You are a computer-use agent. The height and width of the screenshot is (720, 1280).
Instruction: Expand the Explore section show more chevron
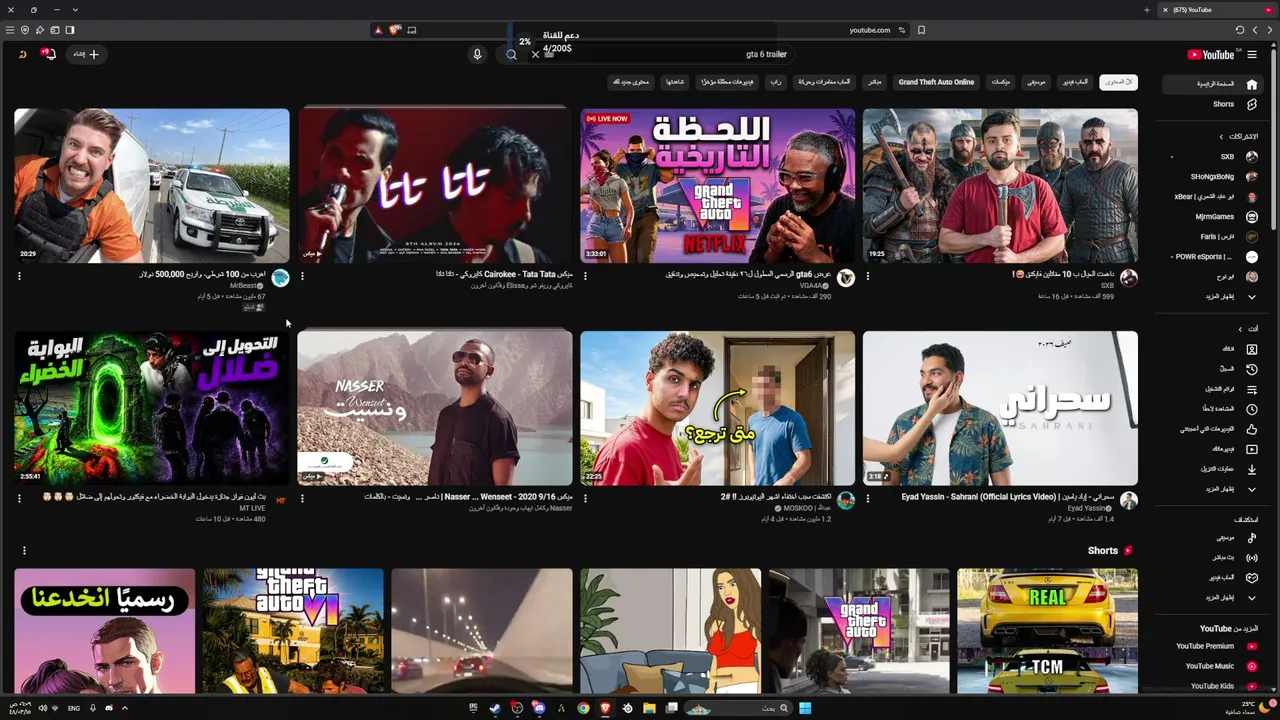pyautogui.click(x=1251, y=598)
